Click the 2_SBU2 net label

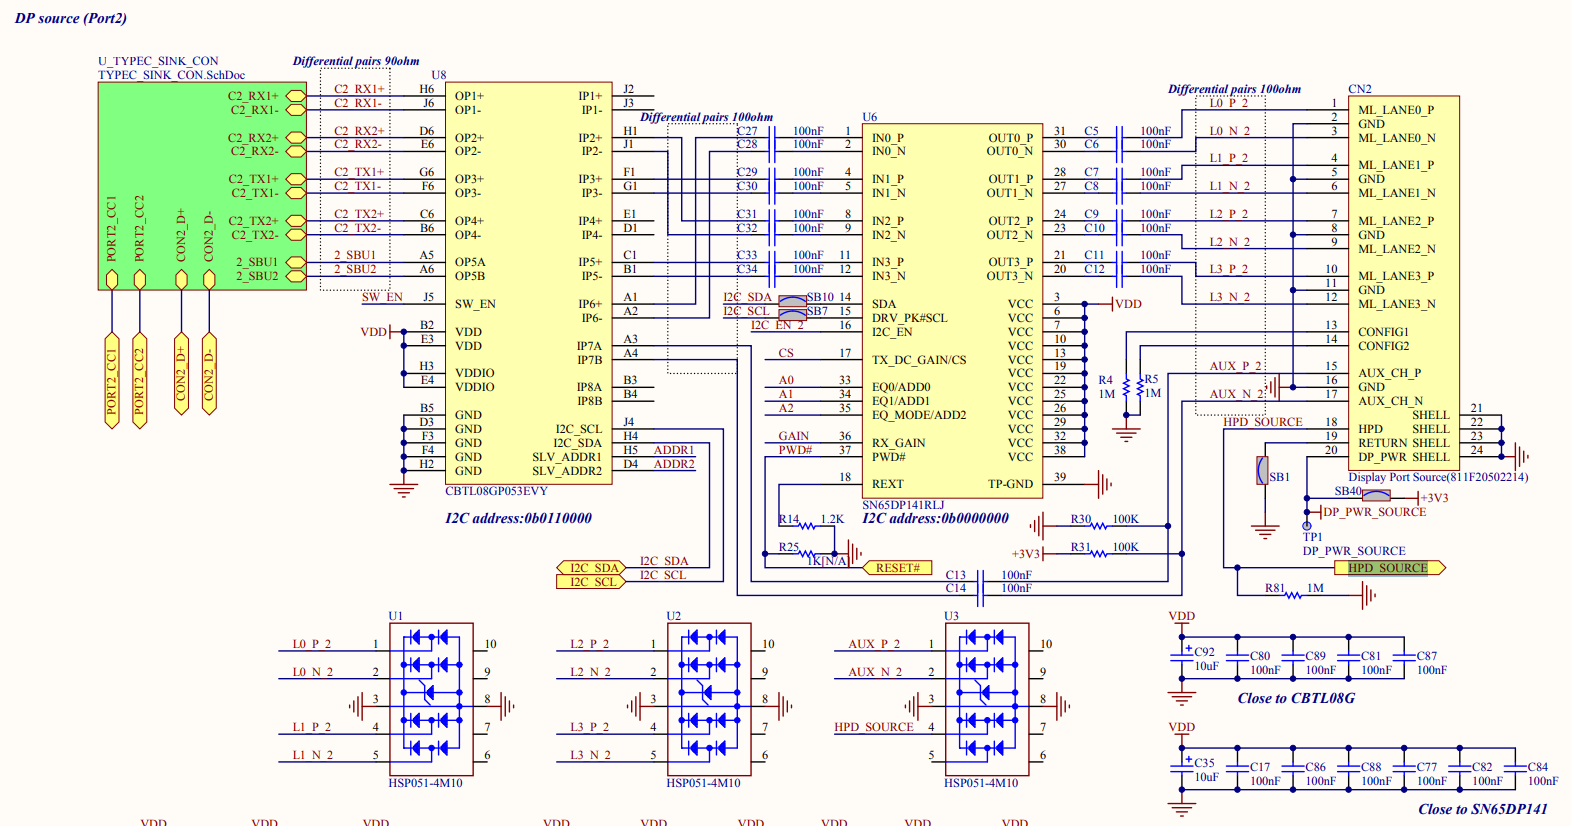(x=355, y=269)
